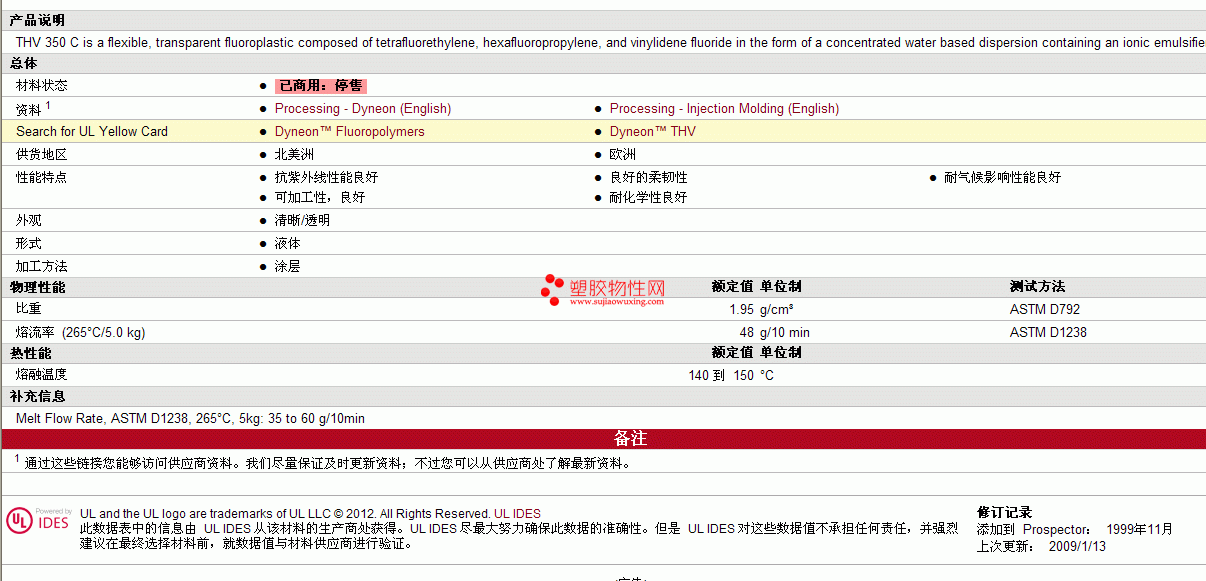1206x581 pixels.
Task: Select the 外观 row label
Action: (29, 220)
